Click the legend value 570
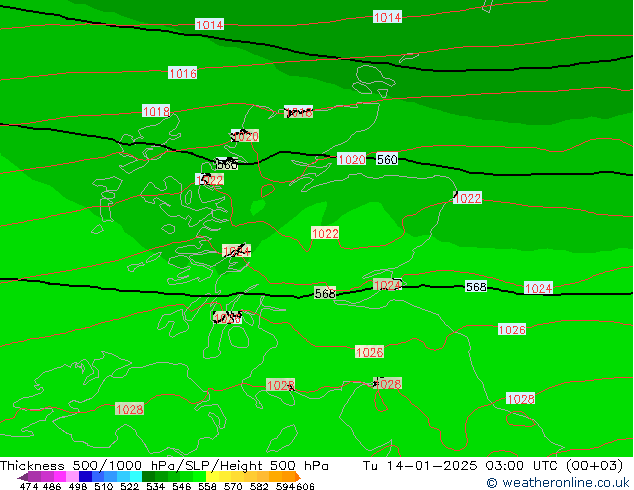 tap(233, 486)
